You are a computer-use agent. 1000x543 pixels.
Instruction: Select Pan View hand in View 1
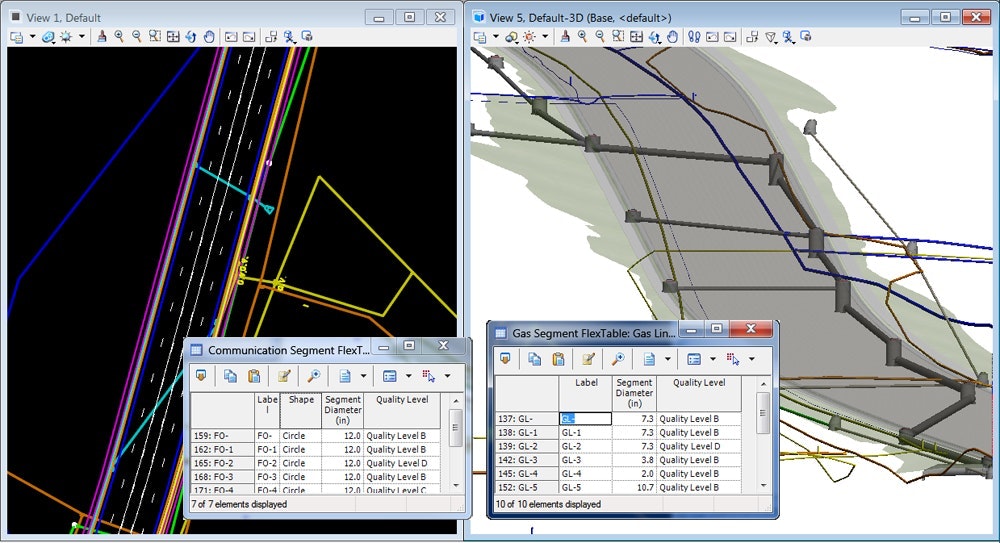coord(209,36)
